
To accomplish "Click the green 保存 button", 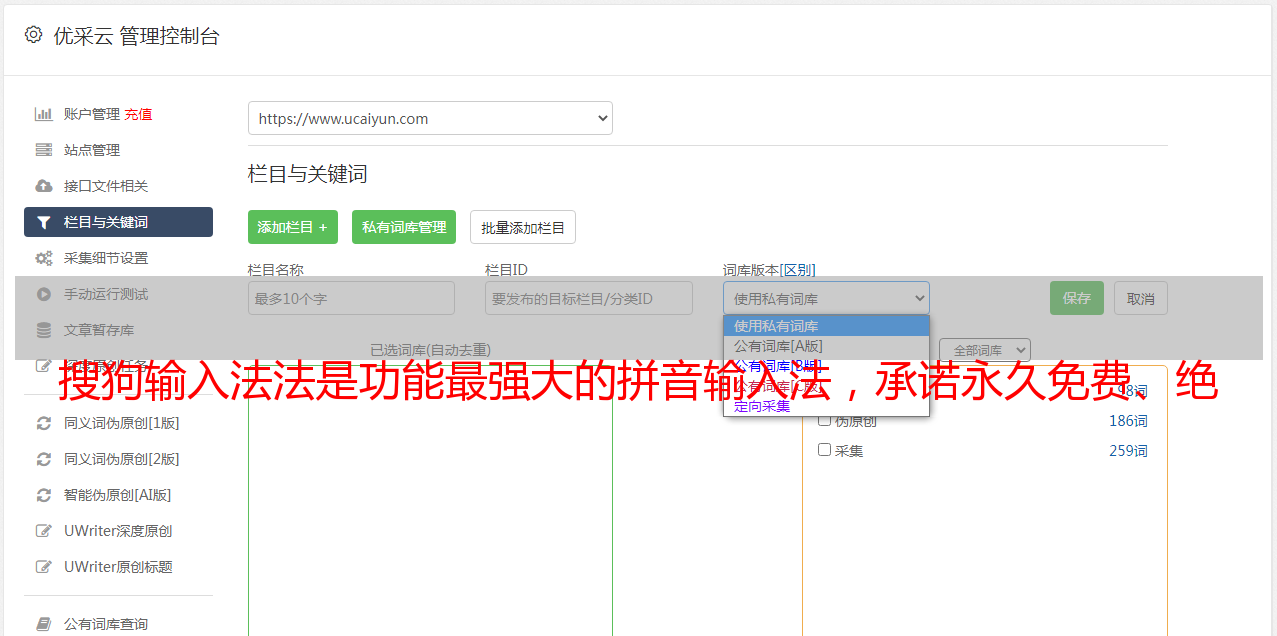I will 1077,298.
